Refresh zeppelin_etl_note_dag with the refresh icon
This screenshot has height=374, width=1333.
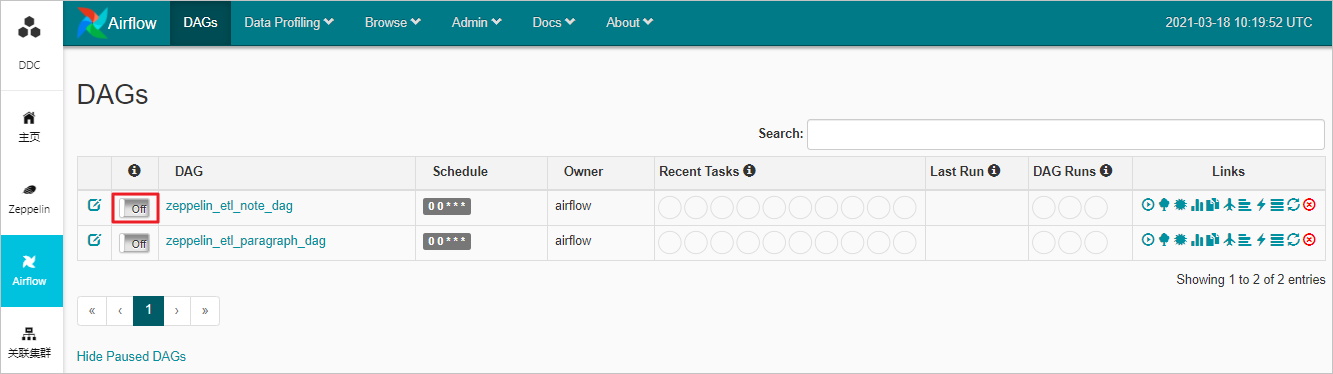pos(1293,204)
